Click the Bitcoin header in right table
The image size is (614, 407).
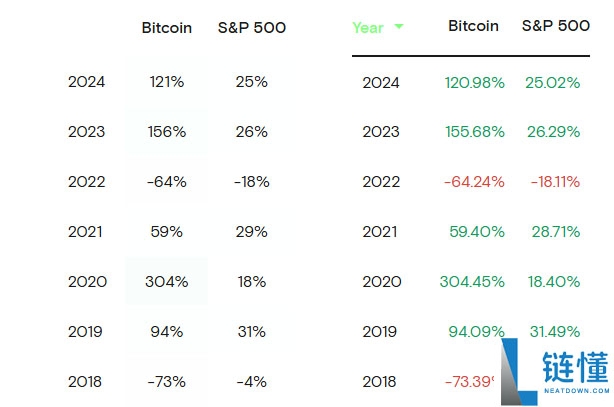(x=473, y=27)
